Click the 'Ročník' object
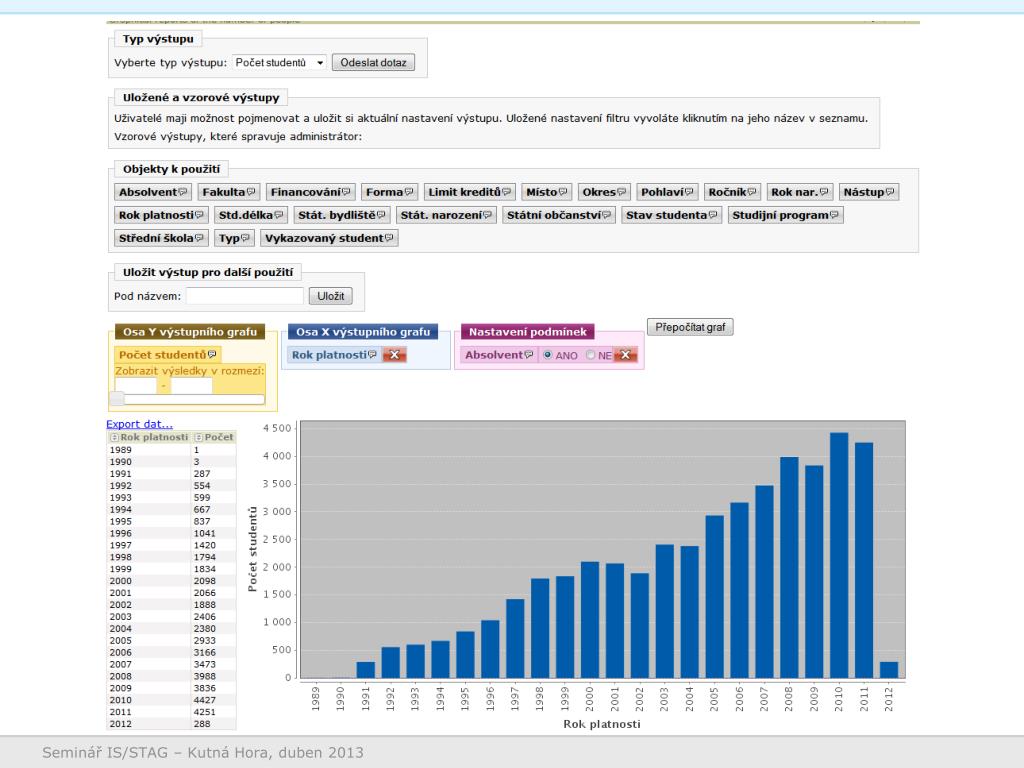 pos(732,192)
